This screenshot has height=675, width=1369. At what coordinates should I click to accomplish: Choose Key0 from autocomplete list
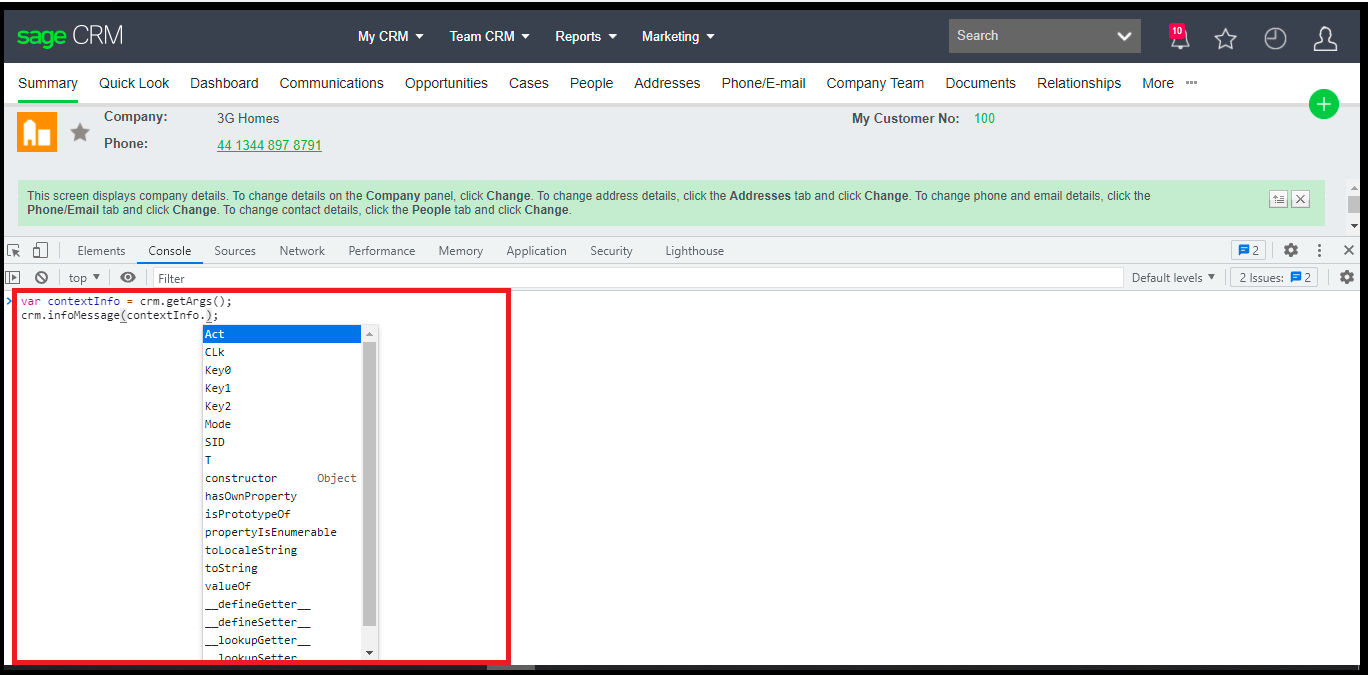click(281, 370)
